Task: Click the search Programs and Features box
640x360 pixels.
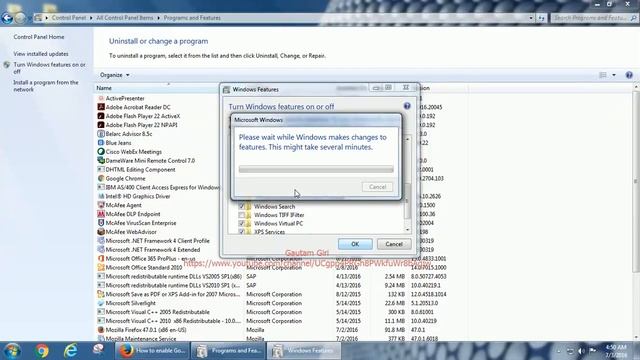Action: tap(593, 18)
